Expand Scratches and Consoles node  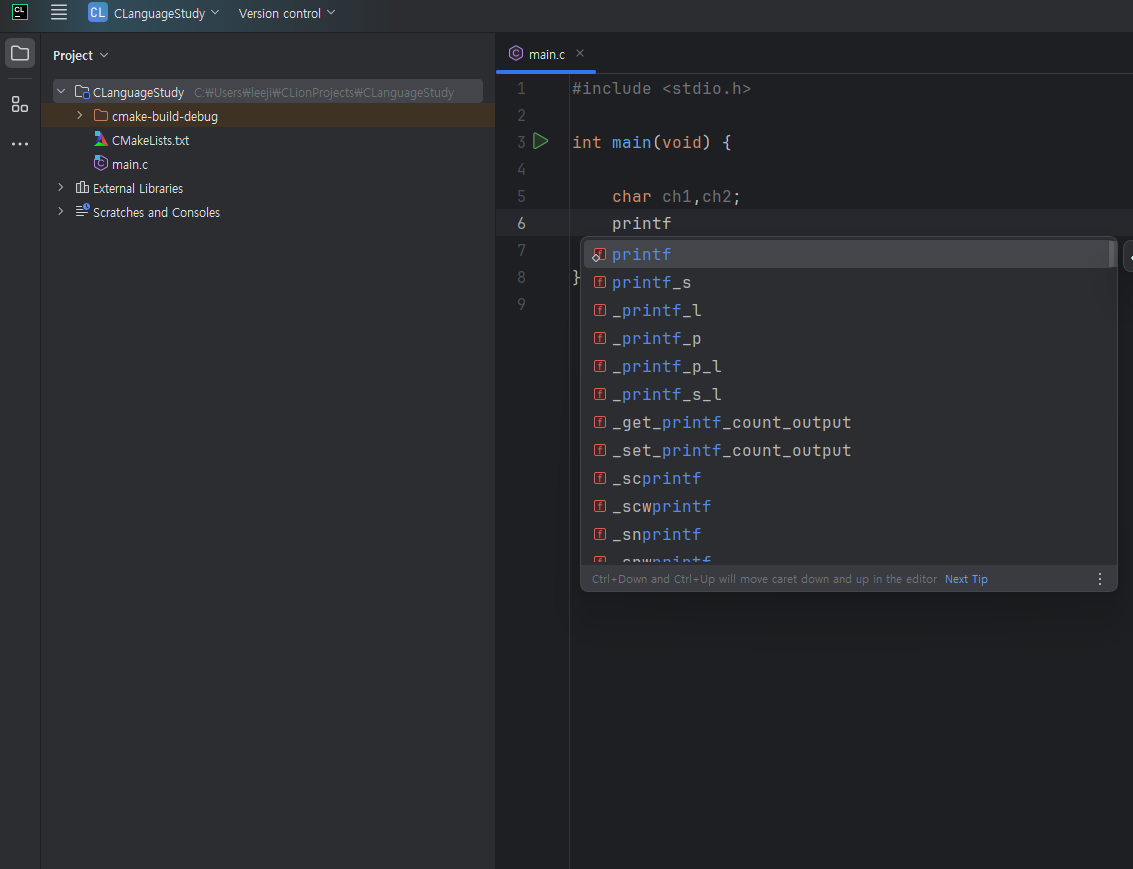click(61, 212)
